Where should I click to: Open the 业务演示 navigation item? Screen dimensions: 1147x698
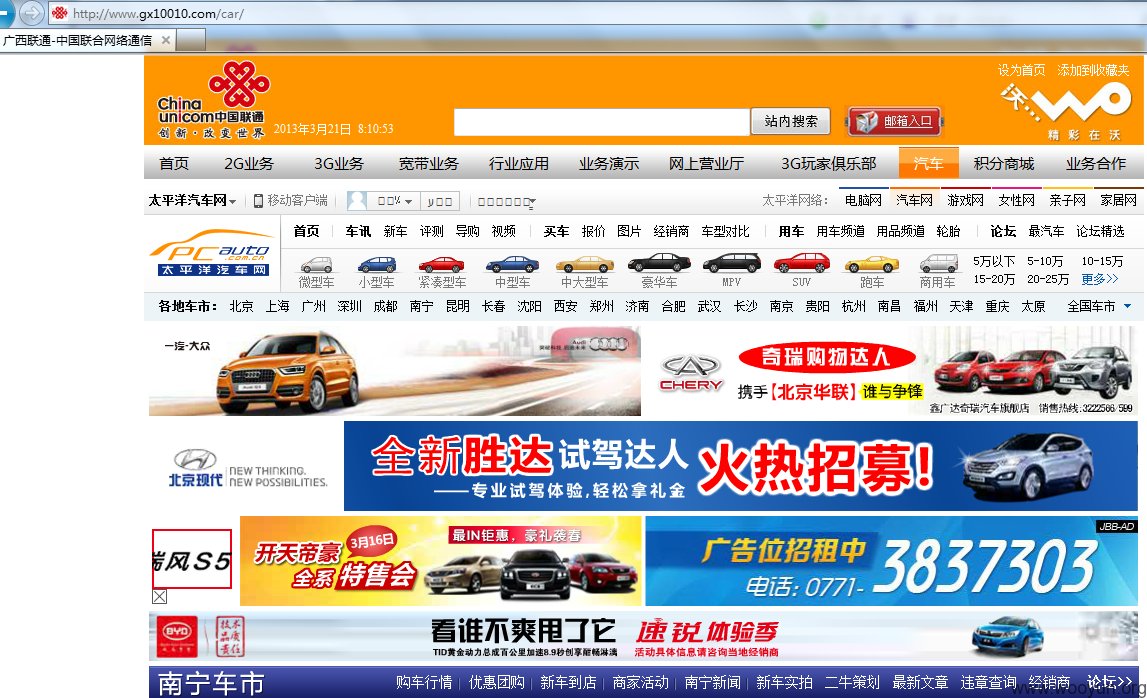click(x=609, y=164)
